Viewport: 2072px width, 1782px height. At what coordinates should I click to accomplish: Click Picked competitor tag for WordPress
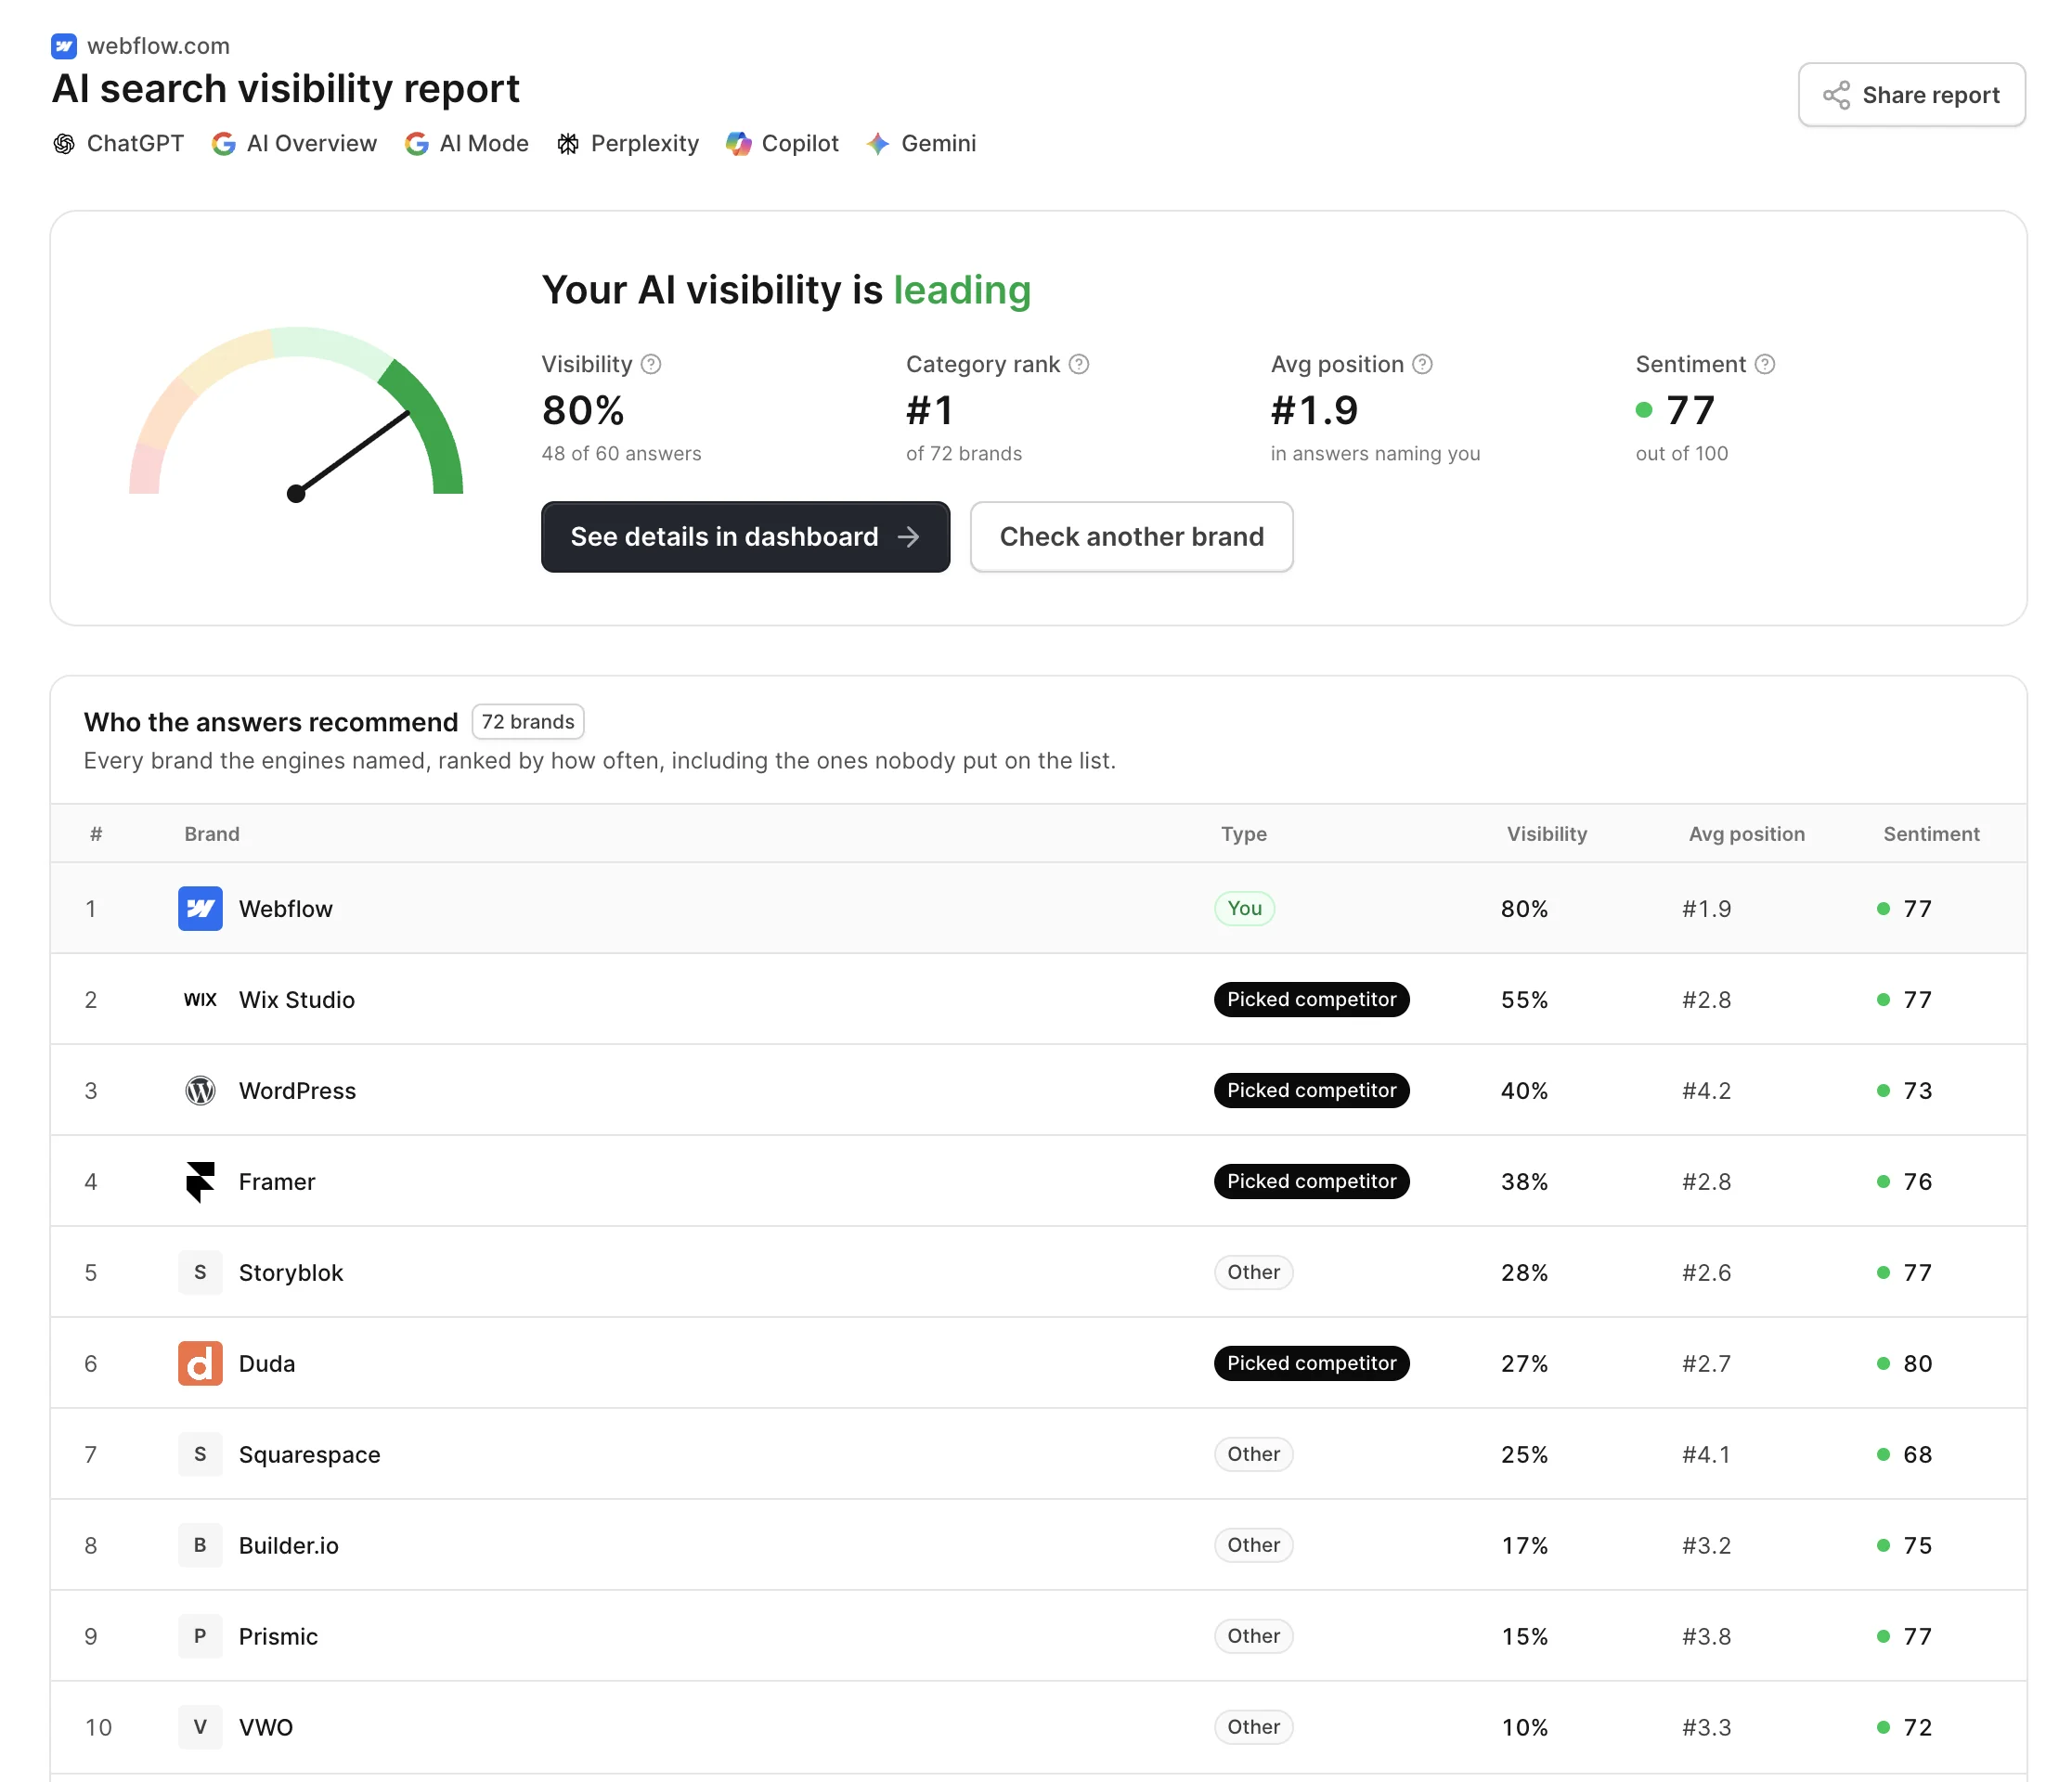1312,1091
